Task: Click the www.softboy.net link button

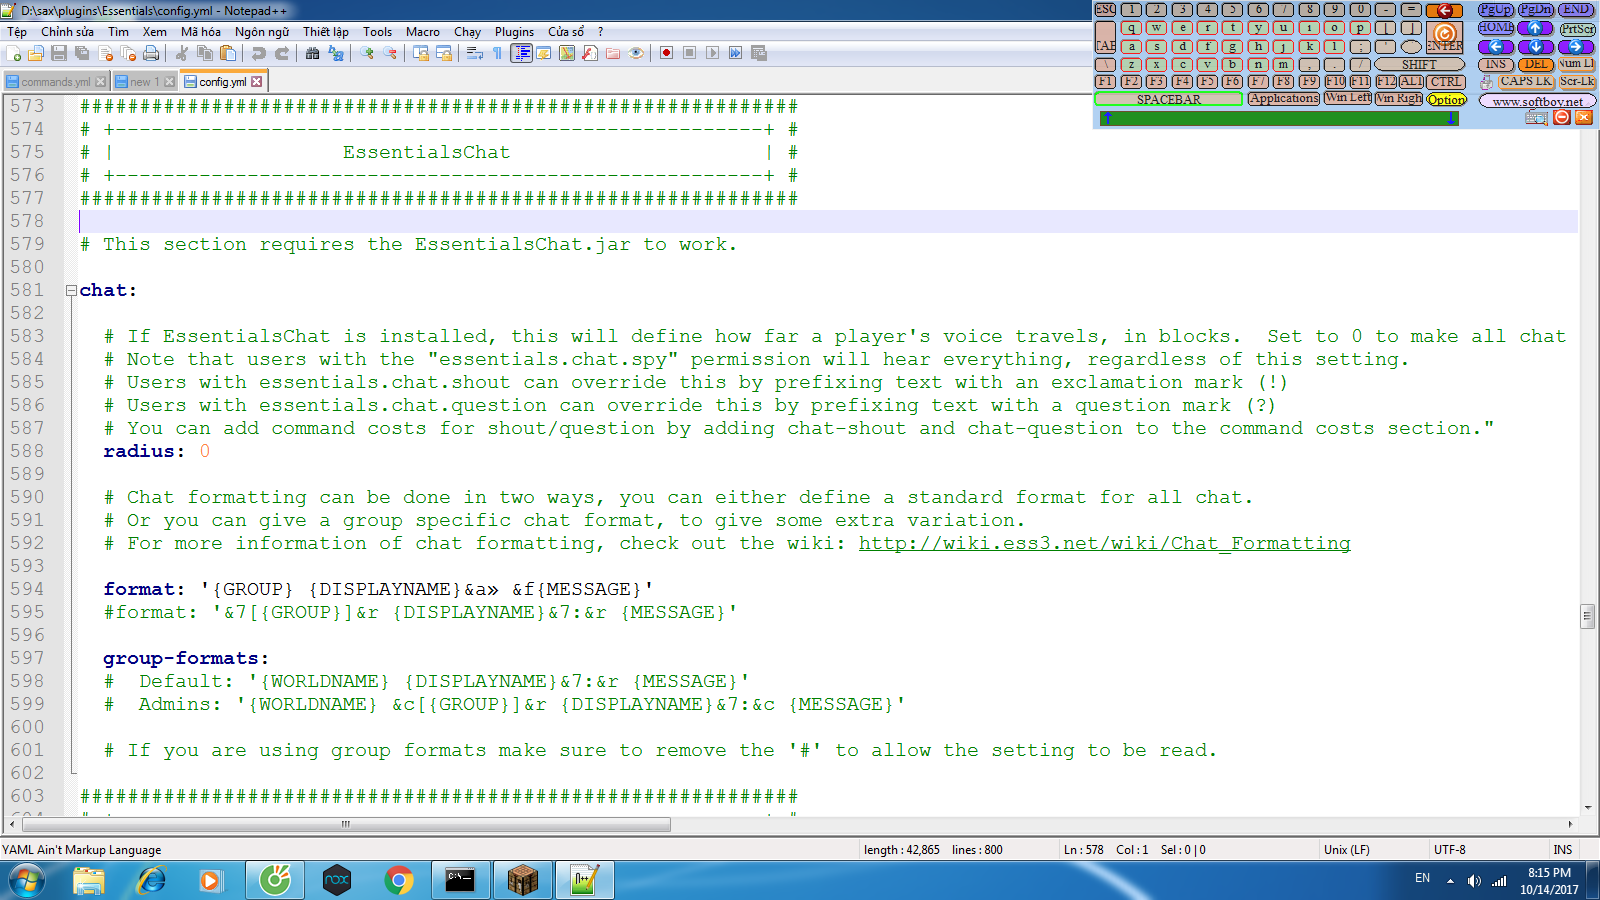Action: pos(1537,101)
